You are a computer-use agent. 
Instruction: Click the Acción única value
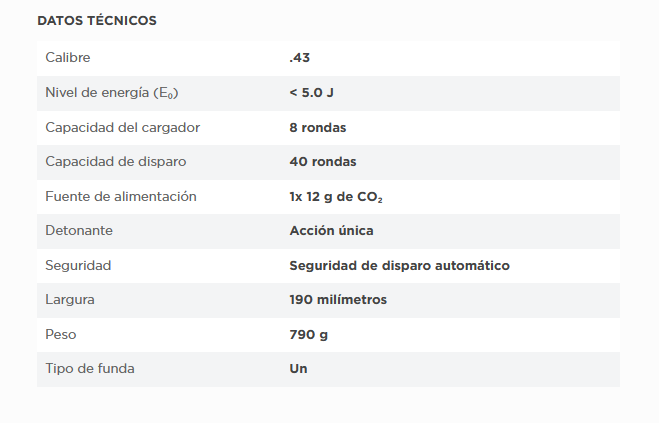coord(331,230)
